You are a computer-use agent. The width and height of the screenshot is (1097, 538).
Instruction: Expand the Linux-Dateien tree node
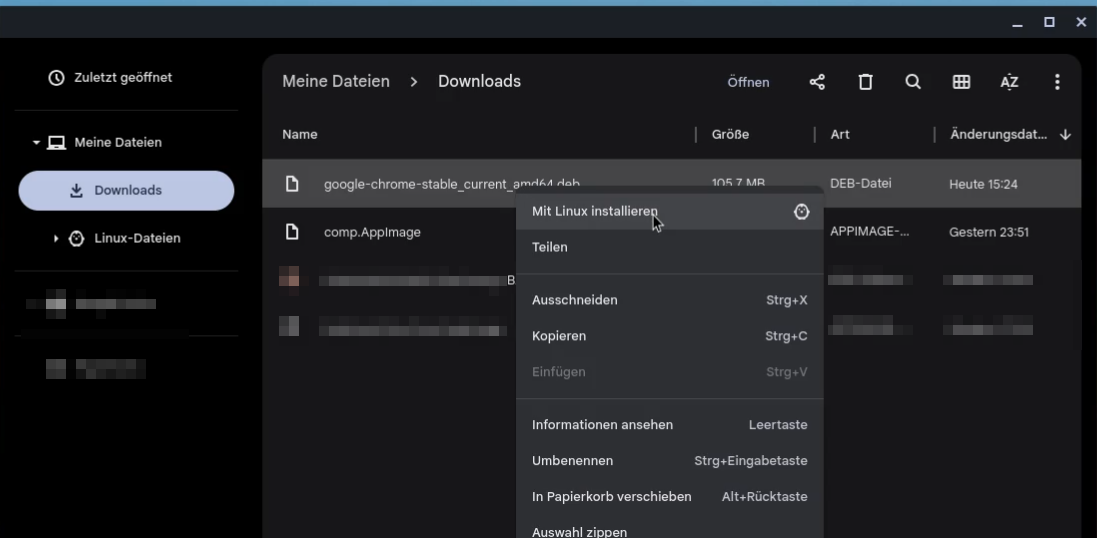56,239
